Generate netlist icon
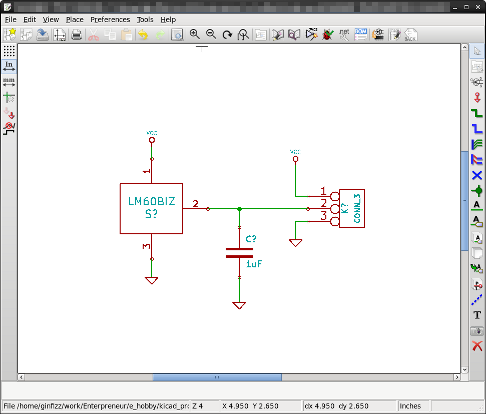486x414 pixels. [x=344, y=35]
